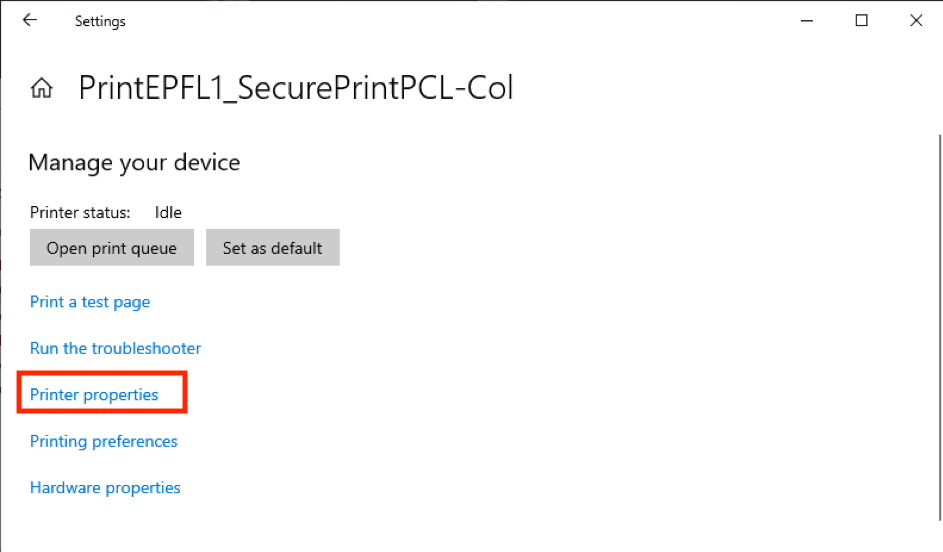Click the Printer status label
Image resolution: width=943 pixels, height=552 pixels.
[80, 212]
